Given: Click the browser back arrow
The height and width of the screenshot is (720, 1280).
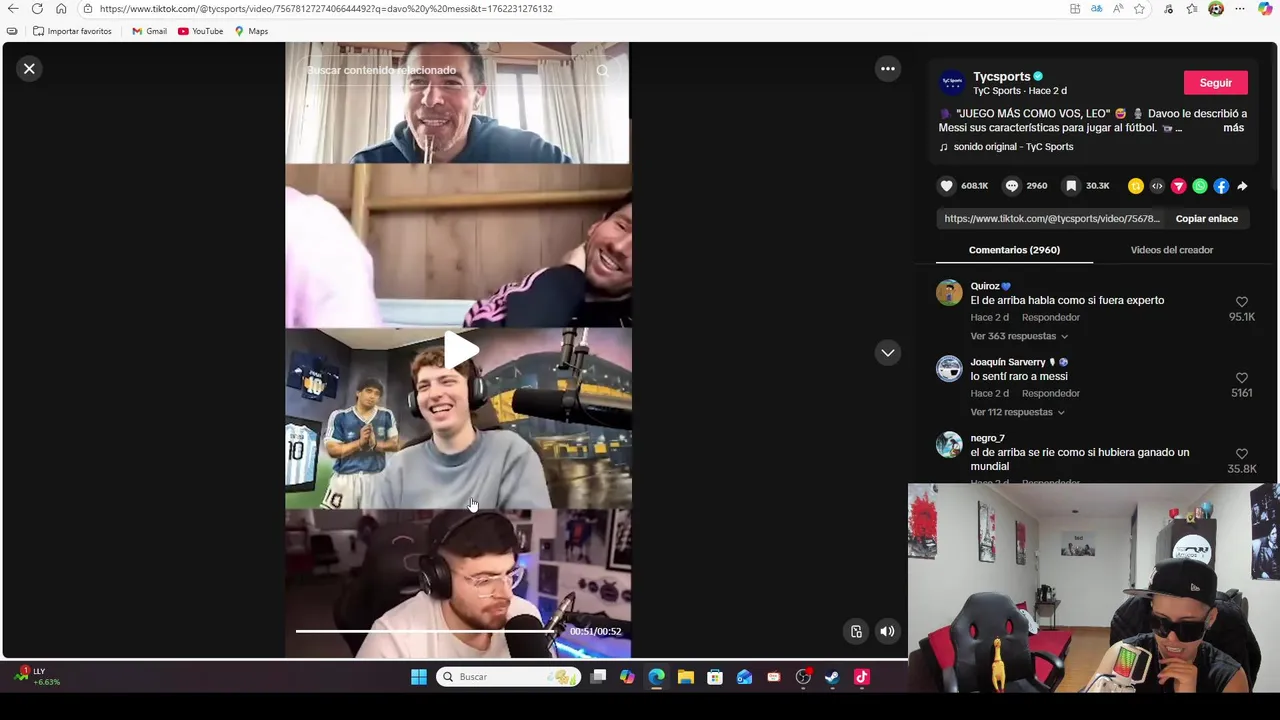Looking at the screenshot, I should click(13, 9).
